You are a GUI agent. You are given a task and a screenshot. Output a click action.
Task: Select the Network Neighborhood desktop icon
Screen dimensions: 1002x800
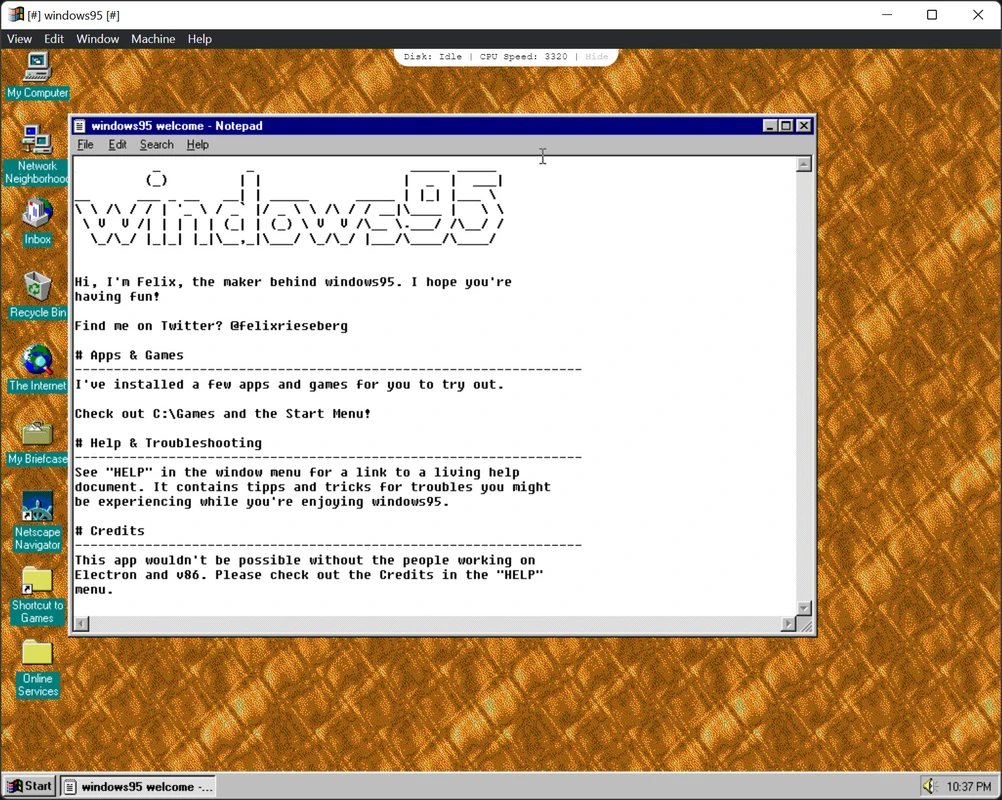pos(37,141)
